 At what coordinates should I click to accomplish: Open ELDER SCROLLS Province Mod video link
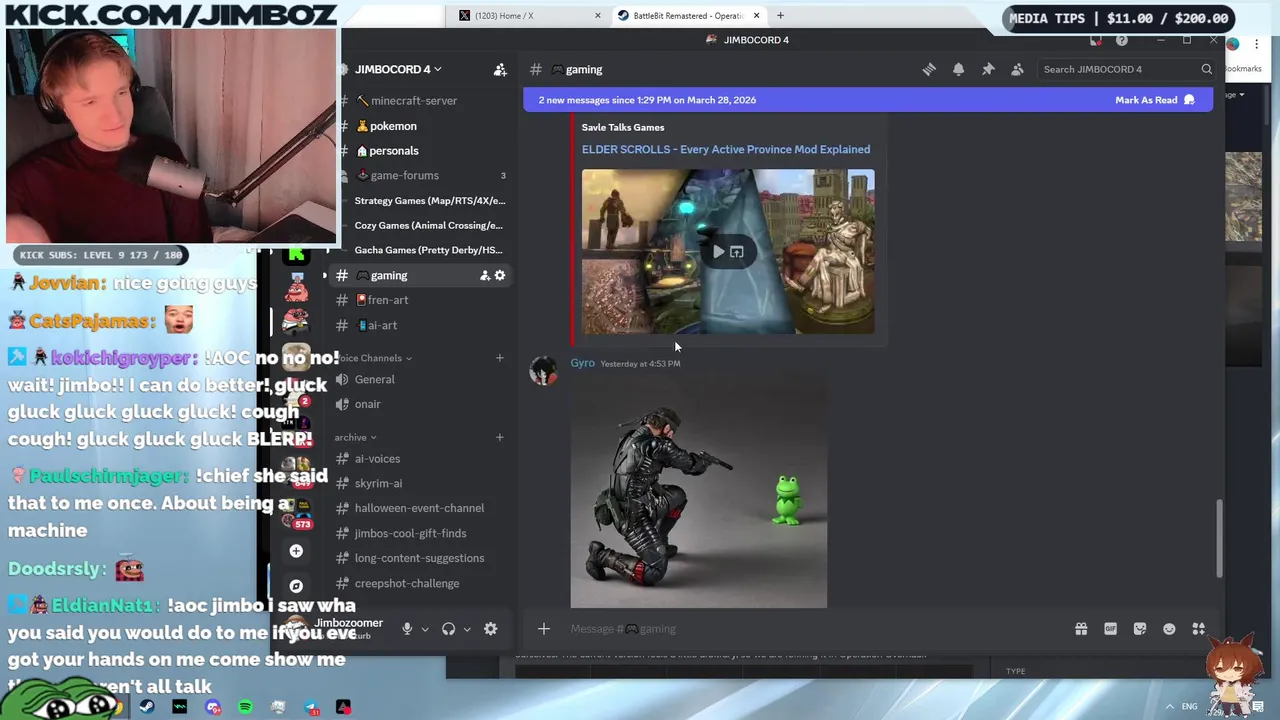tap(726, 149)
